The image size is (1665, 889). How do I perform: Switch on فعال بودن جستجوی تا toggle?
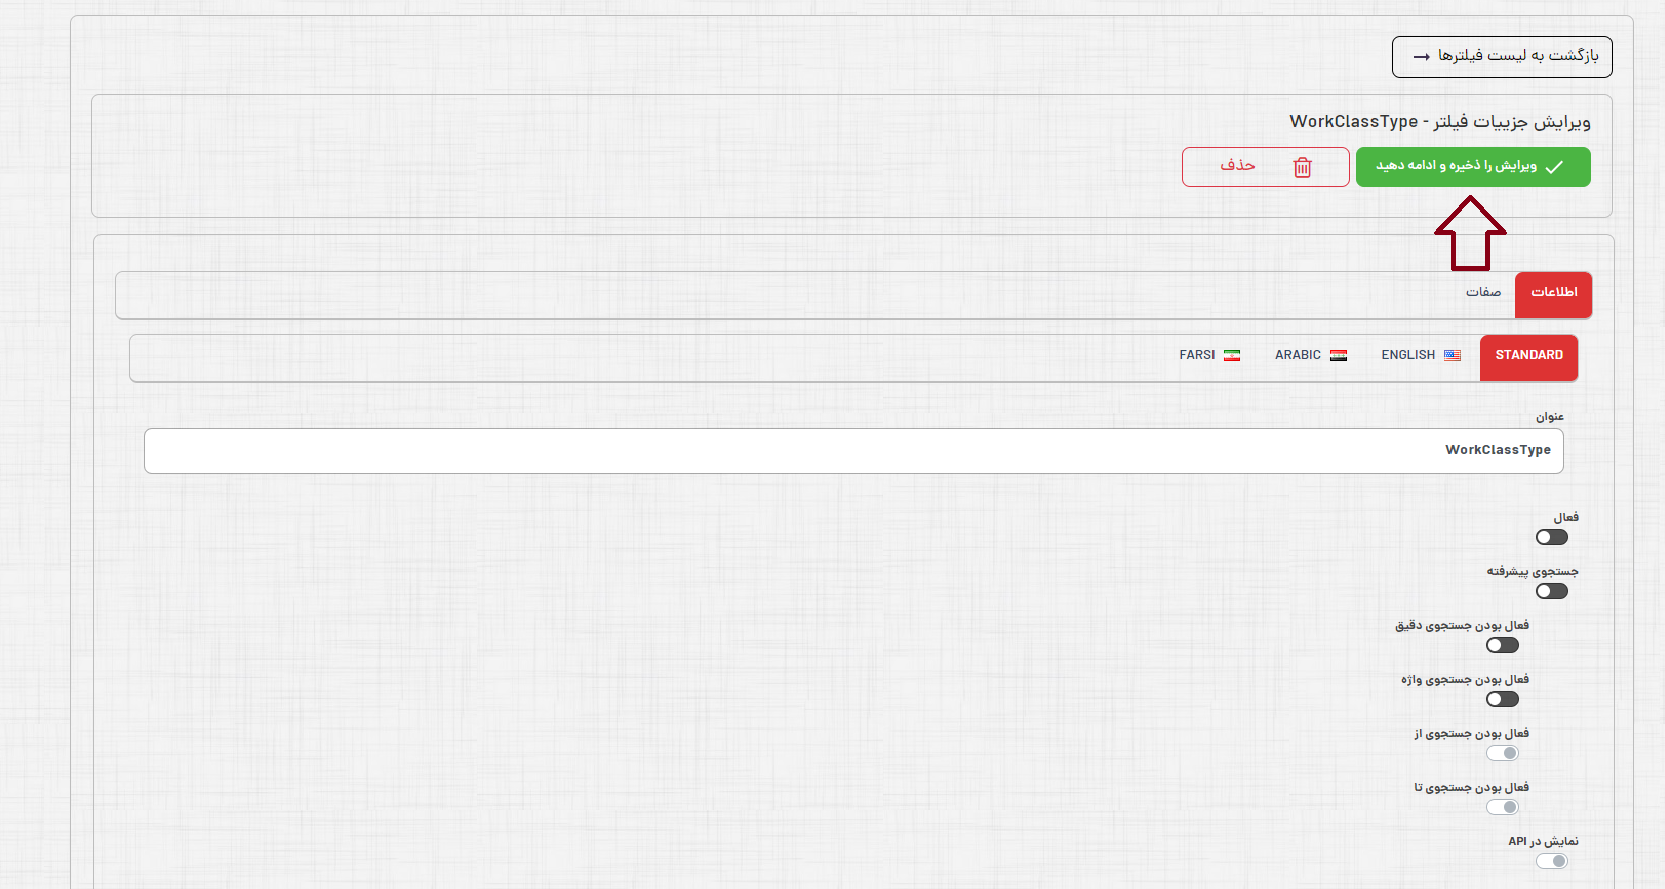tap(1502, 807)
